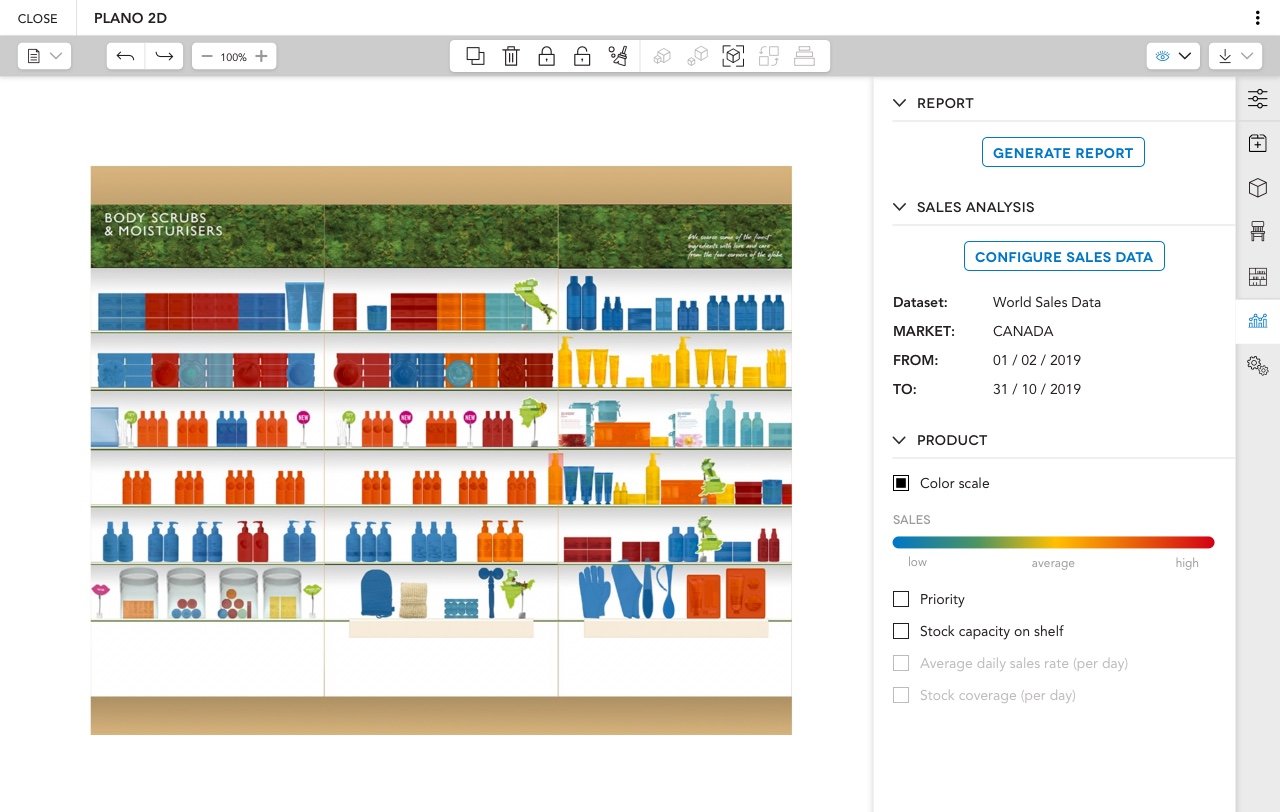Open settings via the gears sidebar icon

[x=1257, y=366]
